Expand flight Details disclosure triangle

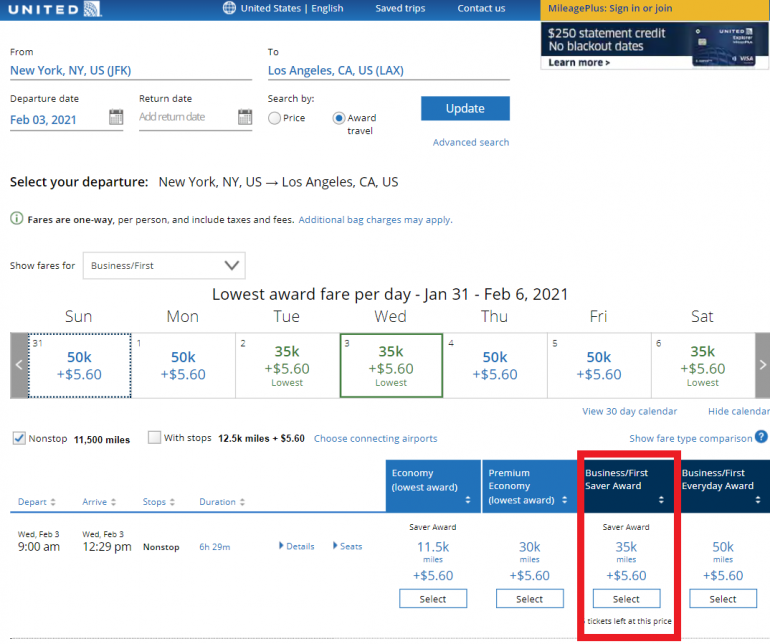click(x=282, y=546)
